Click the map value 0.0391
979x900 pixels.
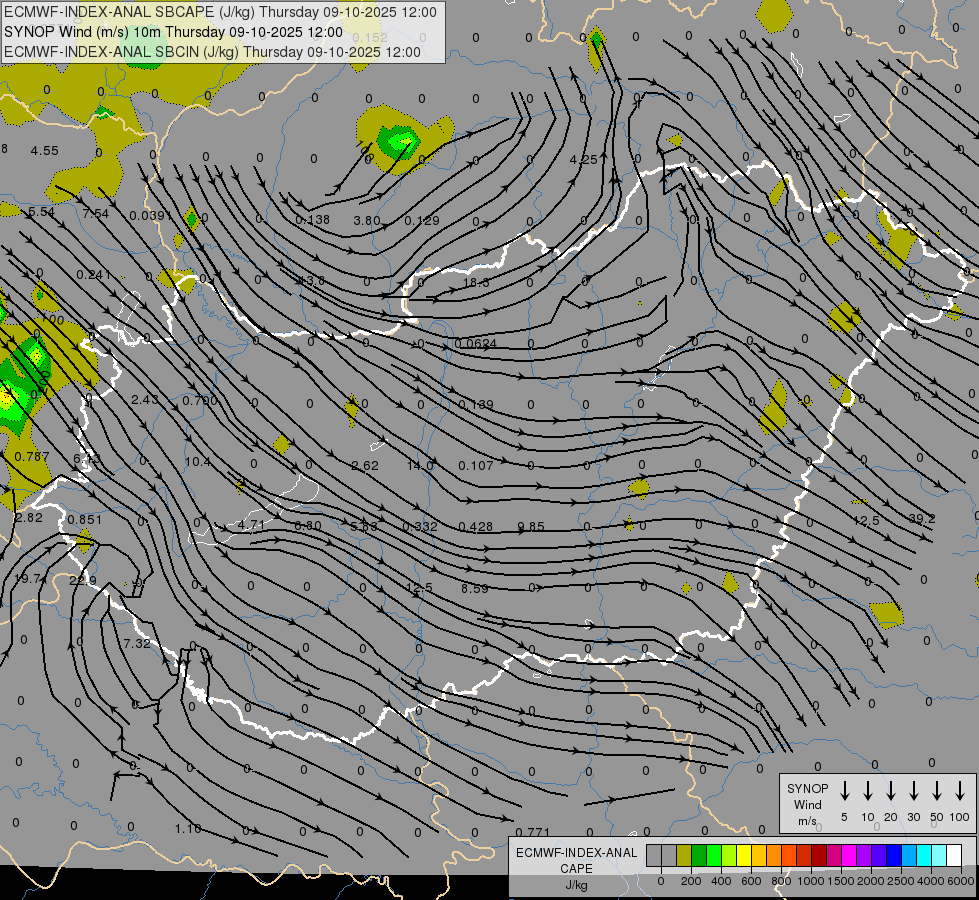[150, 215]
